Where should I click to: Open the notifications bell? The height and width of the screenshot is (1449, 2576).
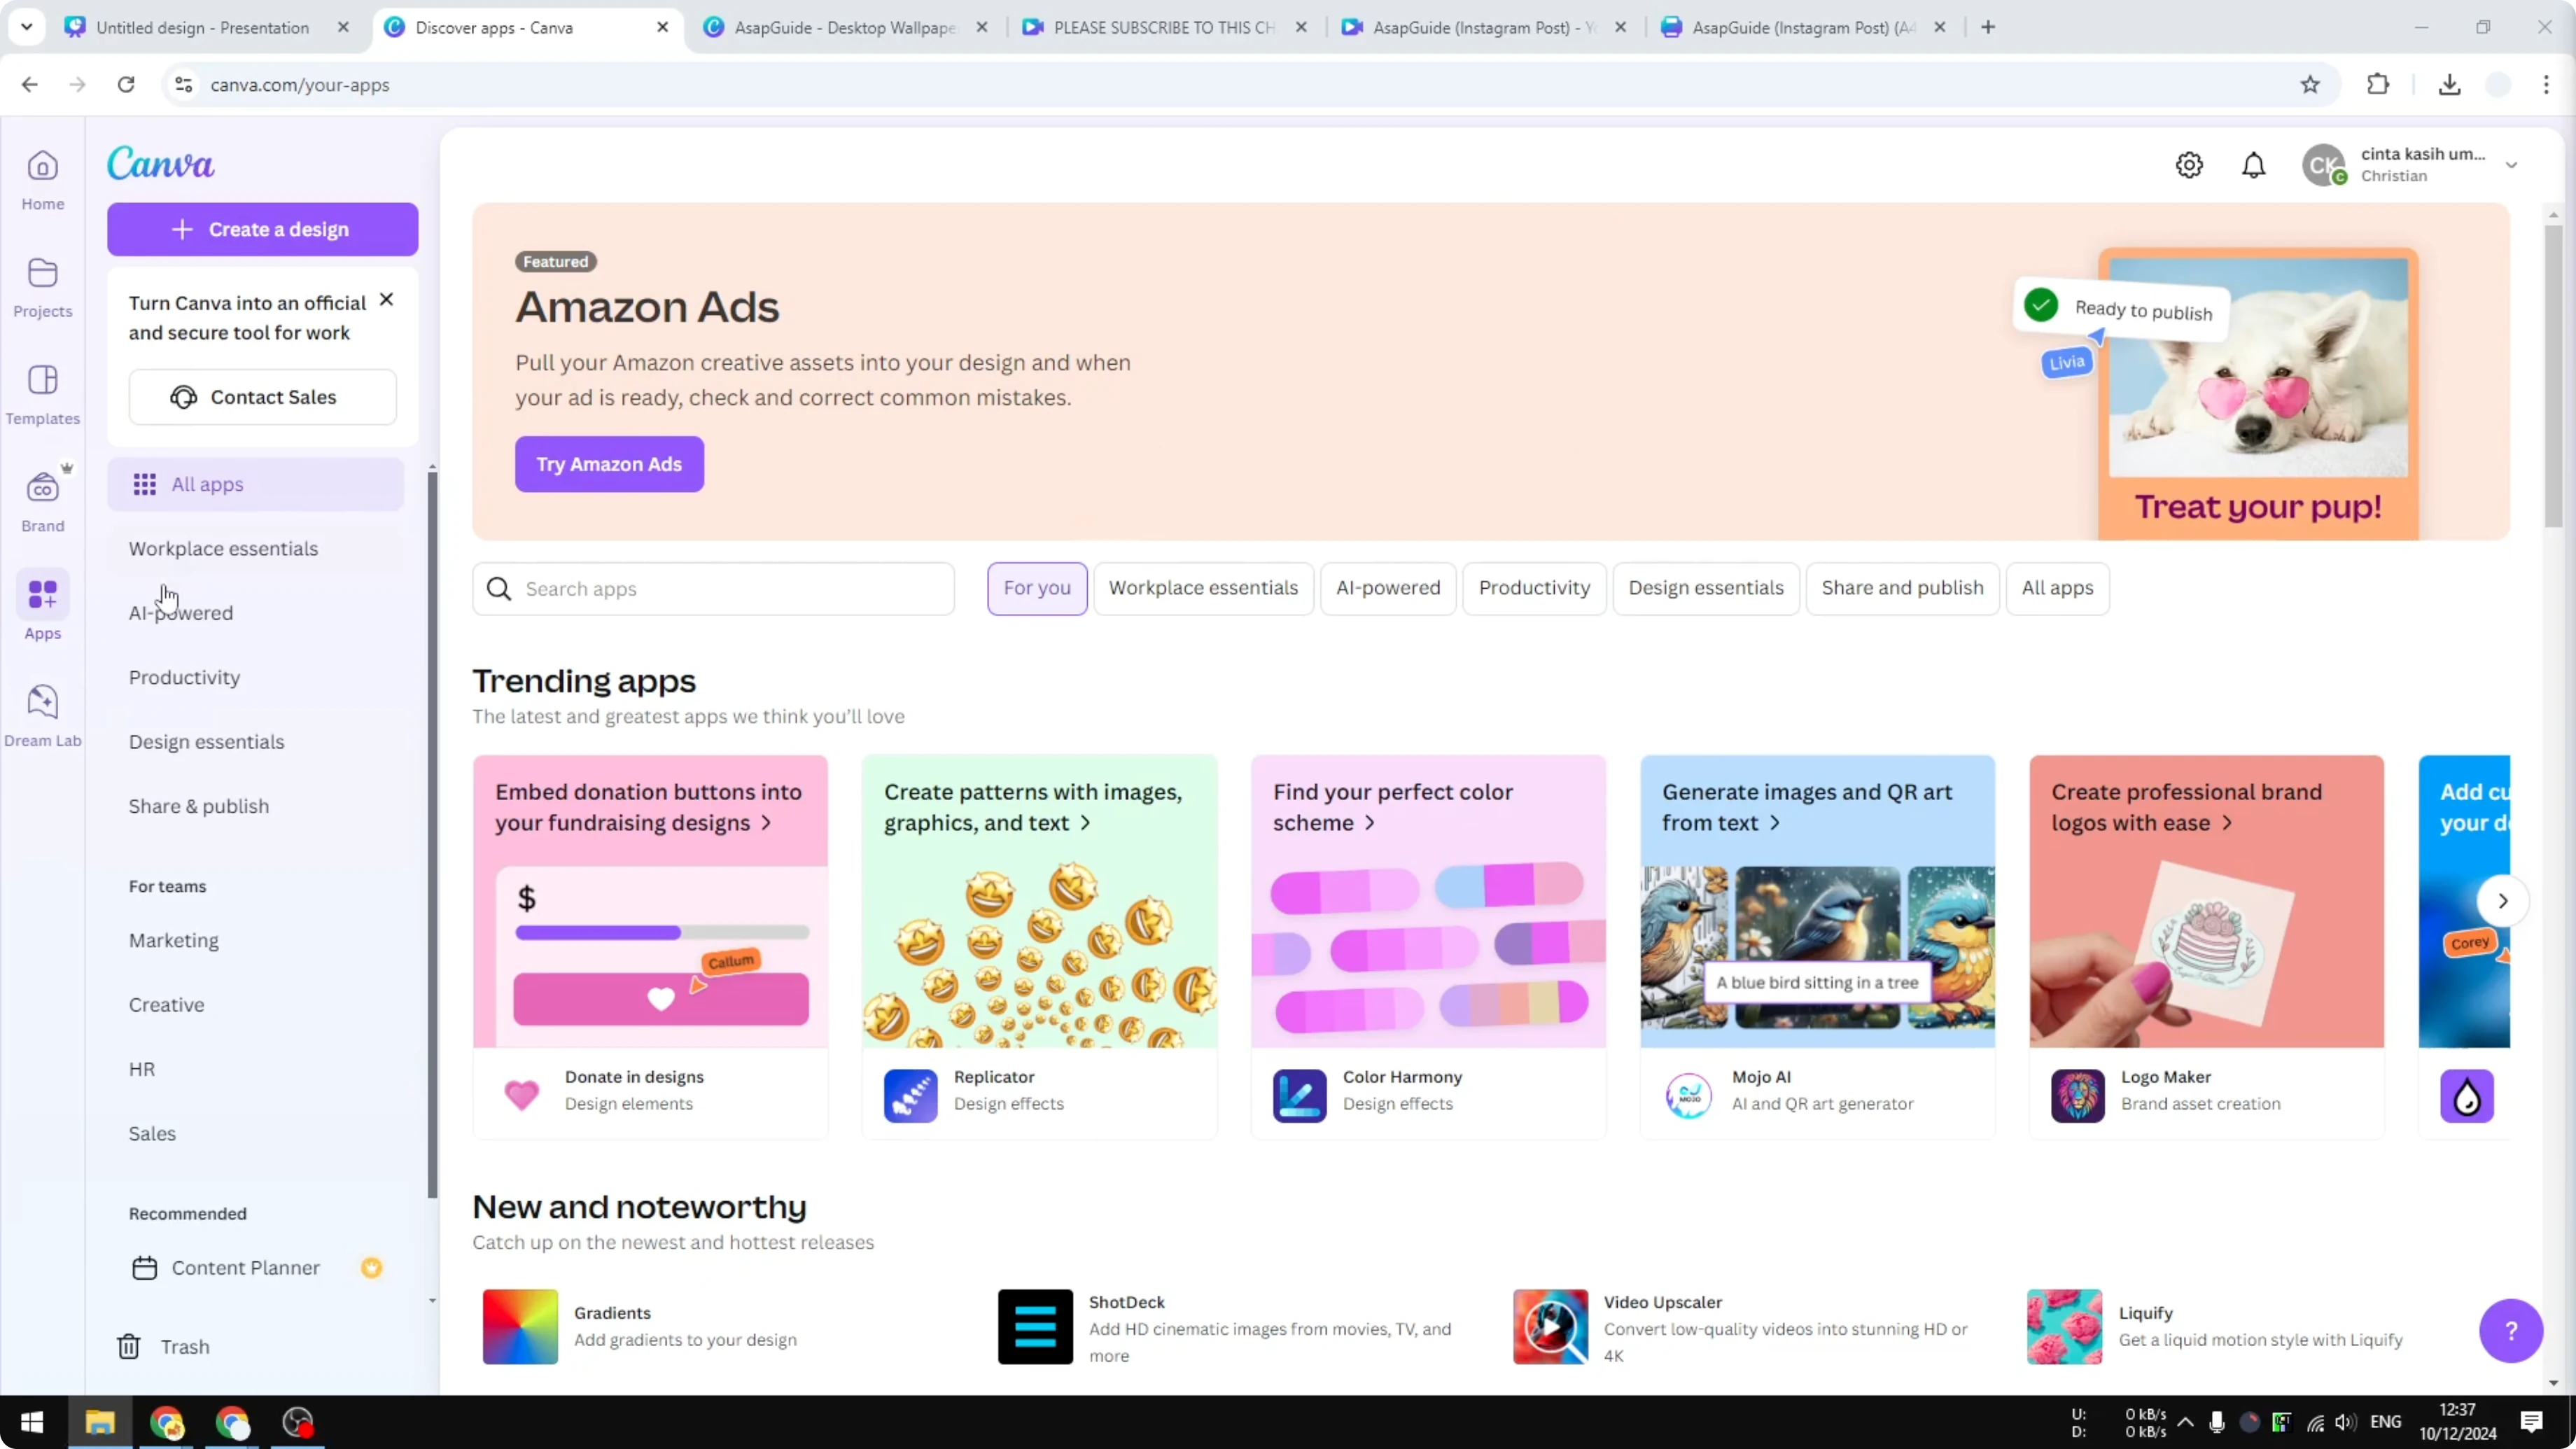coord(2253,165)
